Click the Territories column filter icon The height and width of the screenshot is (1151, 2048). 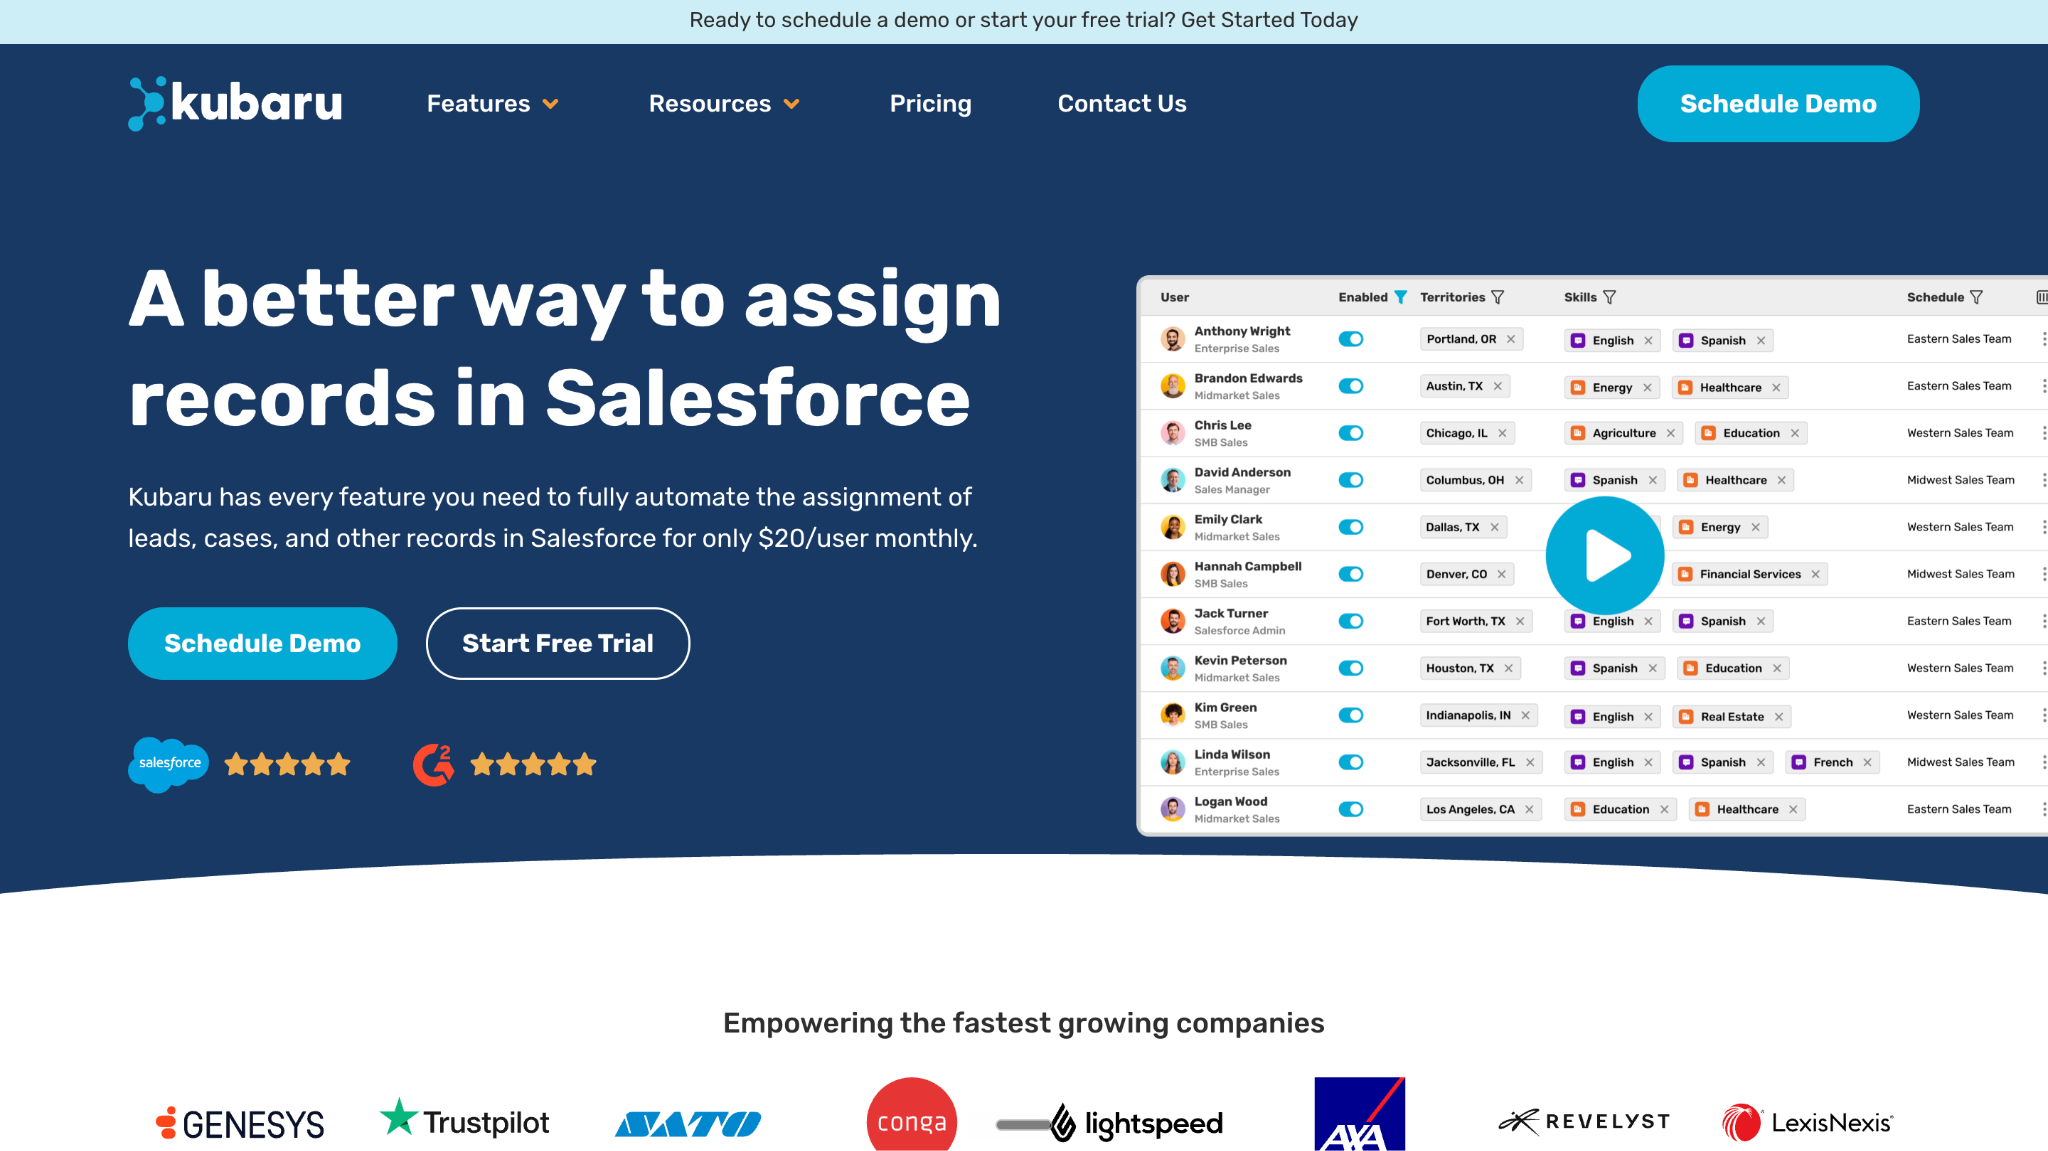pyautogui.click(x=1497, y=297)
